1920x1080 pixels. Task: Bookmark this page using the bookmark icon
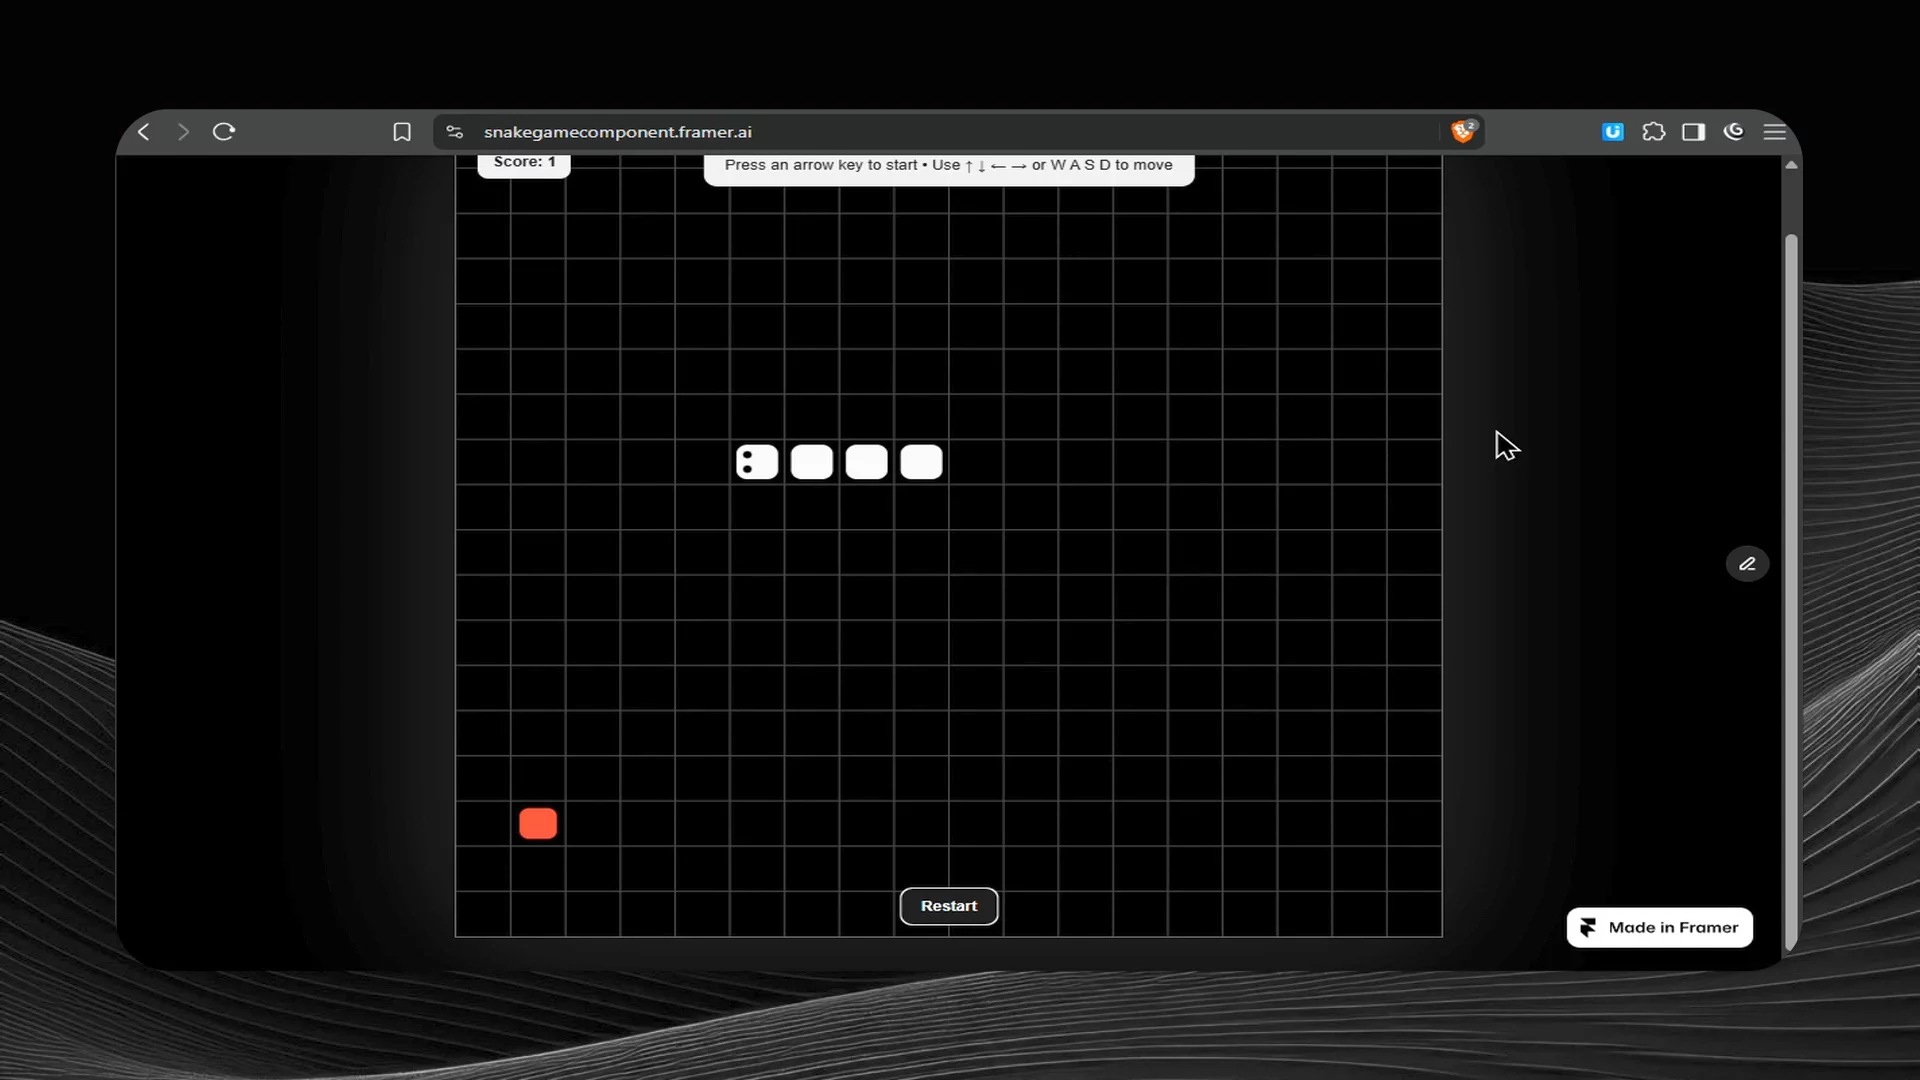click(x=402, y=132)
